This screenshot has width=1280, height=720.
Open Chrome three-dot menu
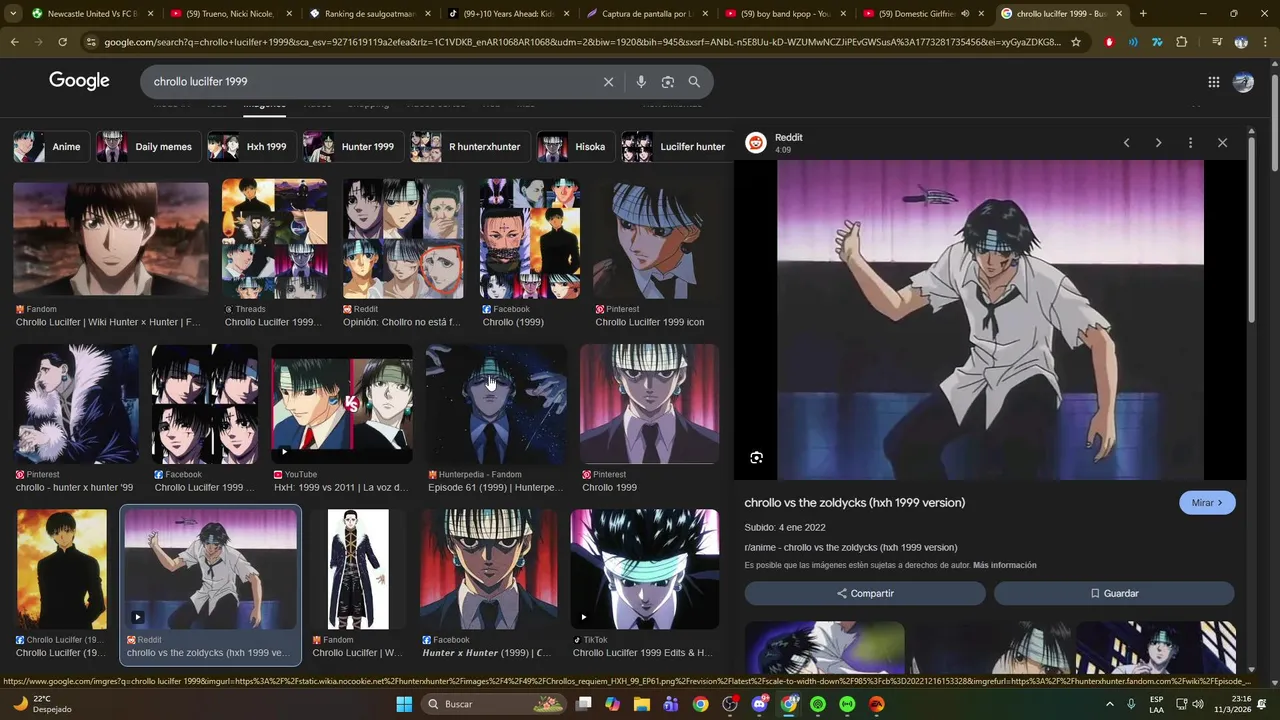point(1265,42)
